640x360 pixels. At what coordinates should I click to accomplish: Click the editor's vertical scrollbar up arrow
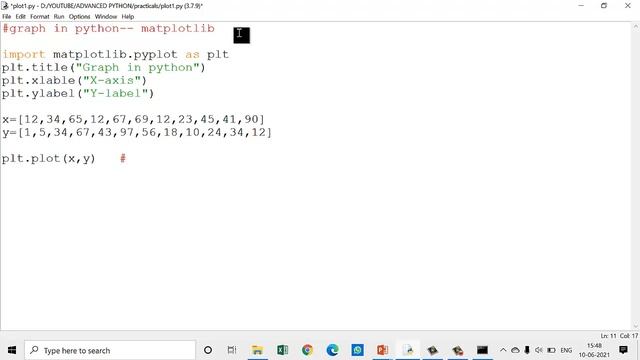636,27
